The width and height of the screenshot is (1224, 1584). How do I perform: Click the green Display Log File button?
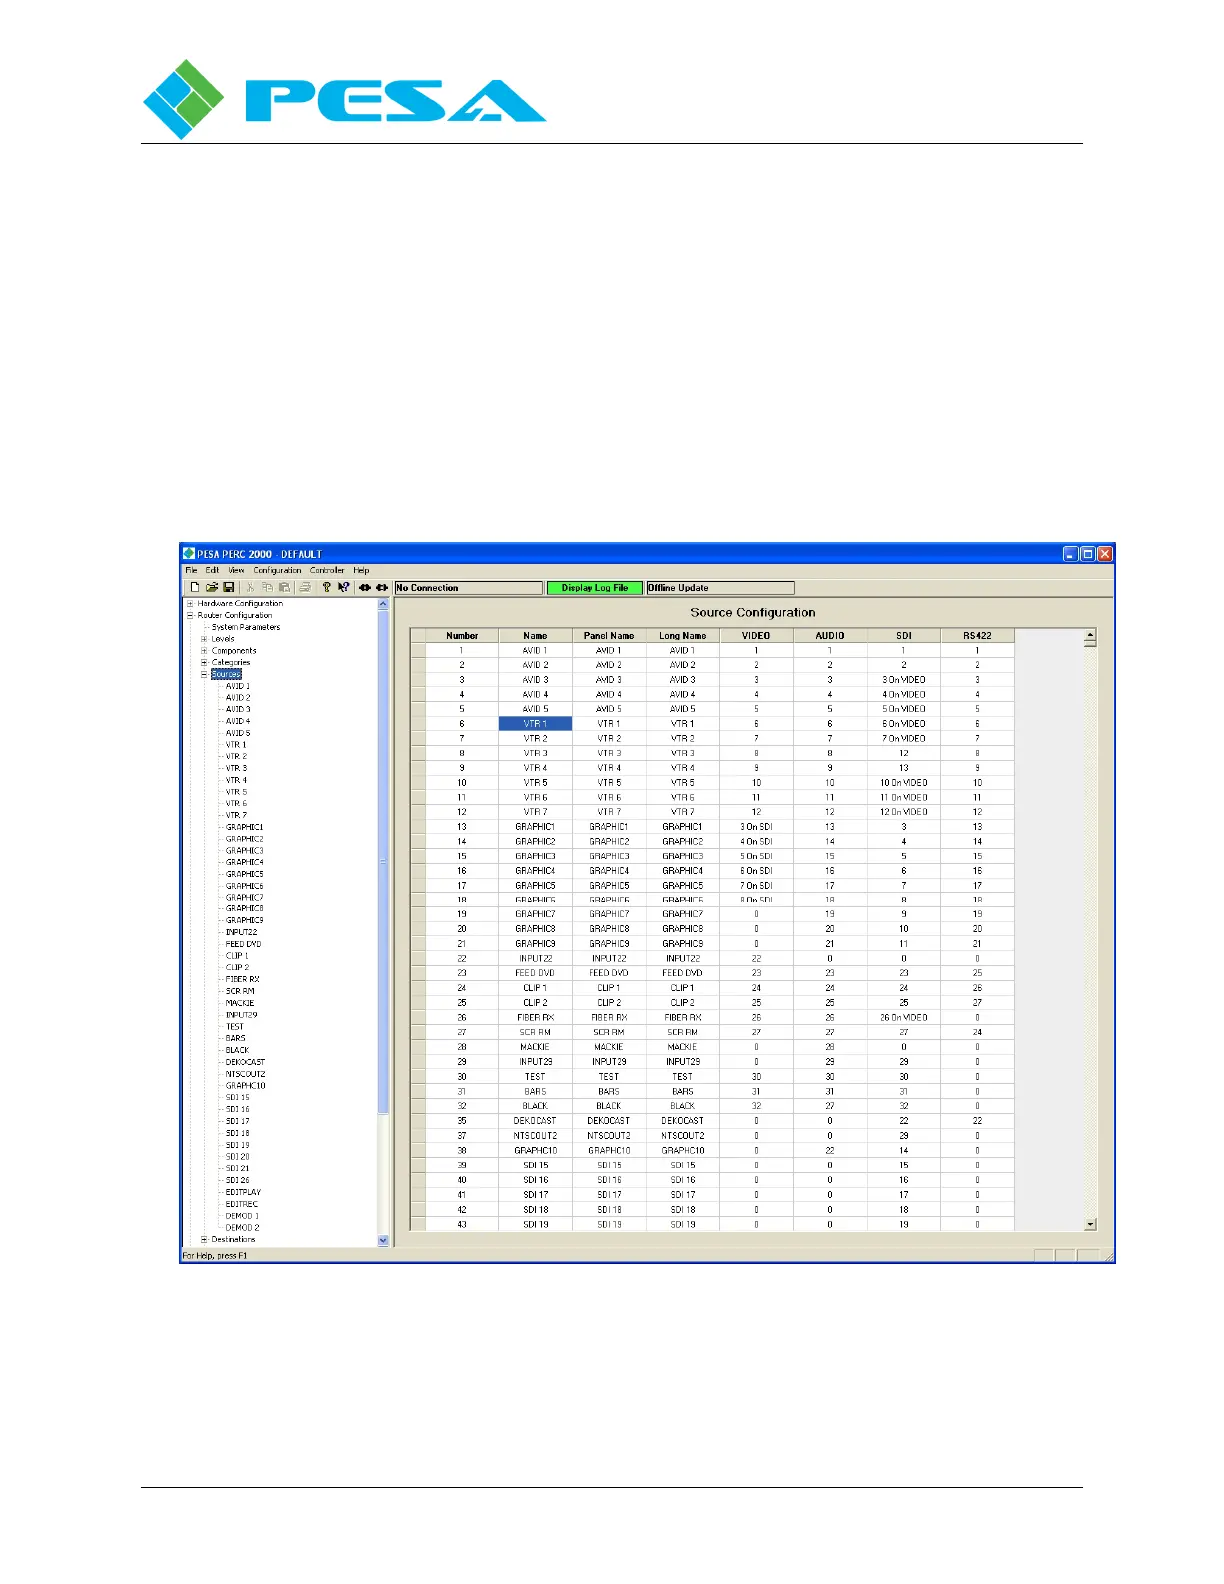point(595,588)
